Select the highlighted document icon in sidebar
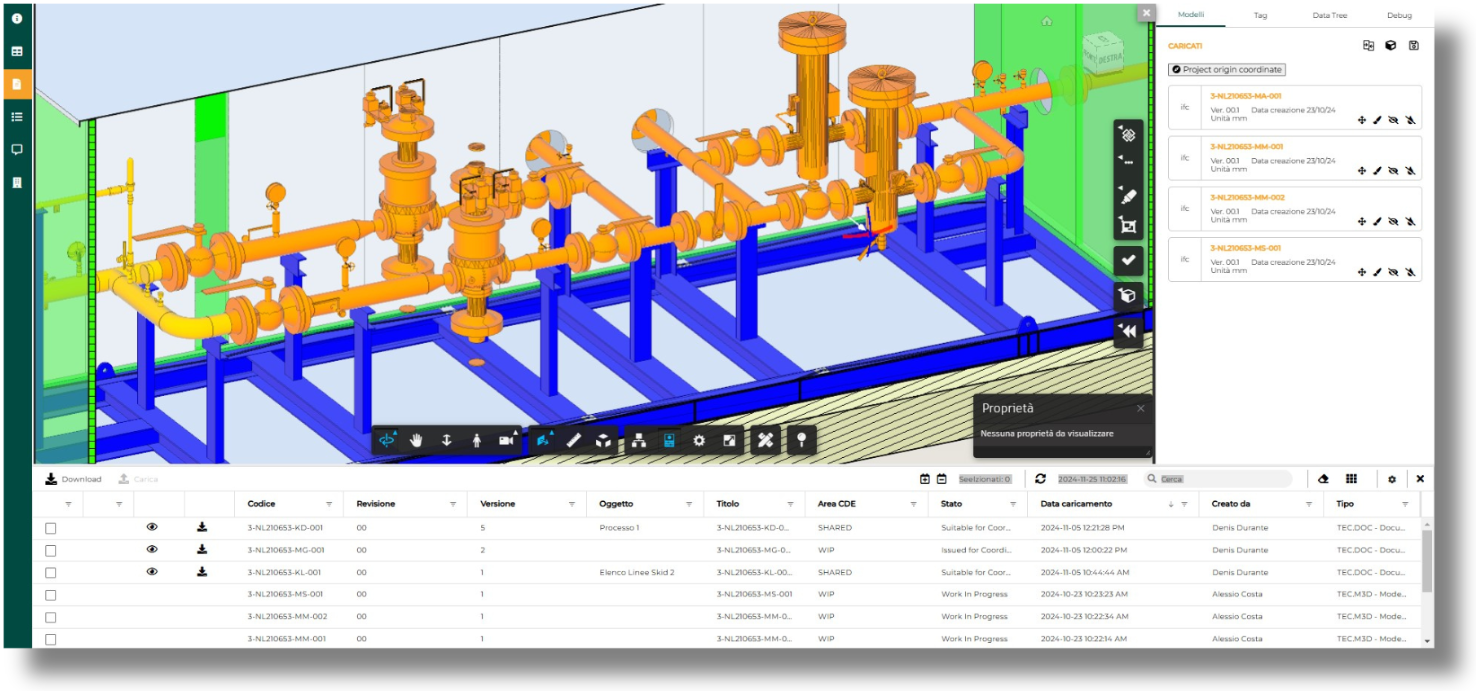The height and width of the screenshot is (691, 1476). [16, 84]
